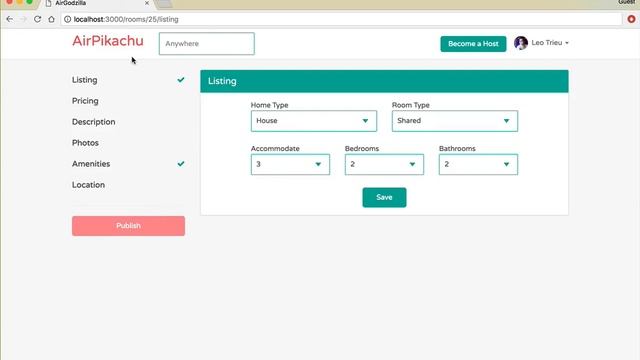Viewport: 640px width, 360px height.
Task: Click the browser forward arrow
Action: 23,19
